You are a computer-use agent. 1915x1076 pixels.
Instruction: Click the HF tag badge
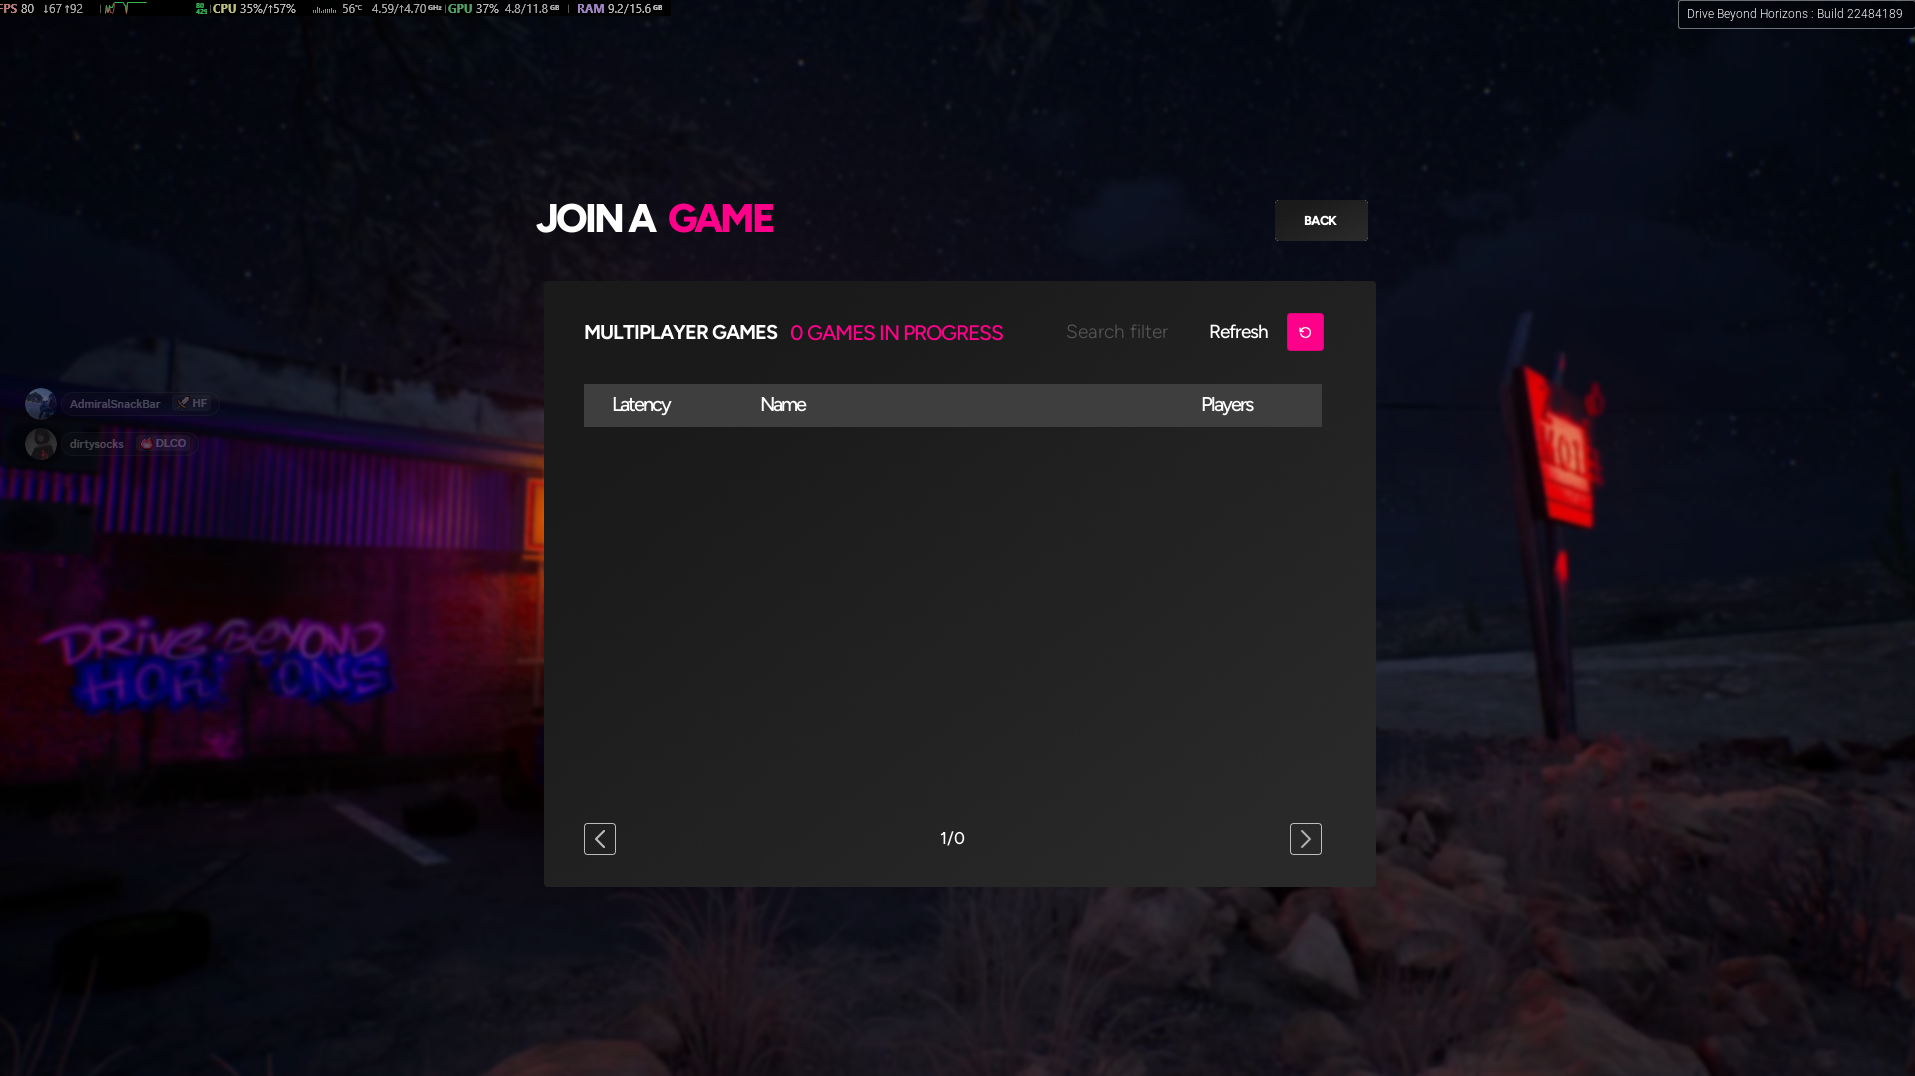(x=192, y=403)
